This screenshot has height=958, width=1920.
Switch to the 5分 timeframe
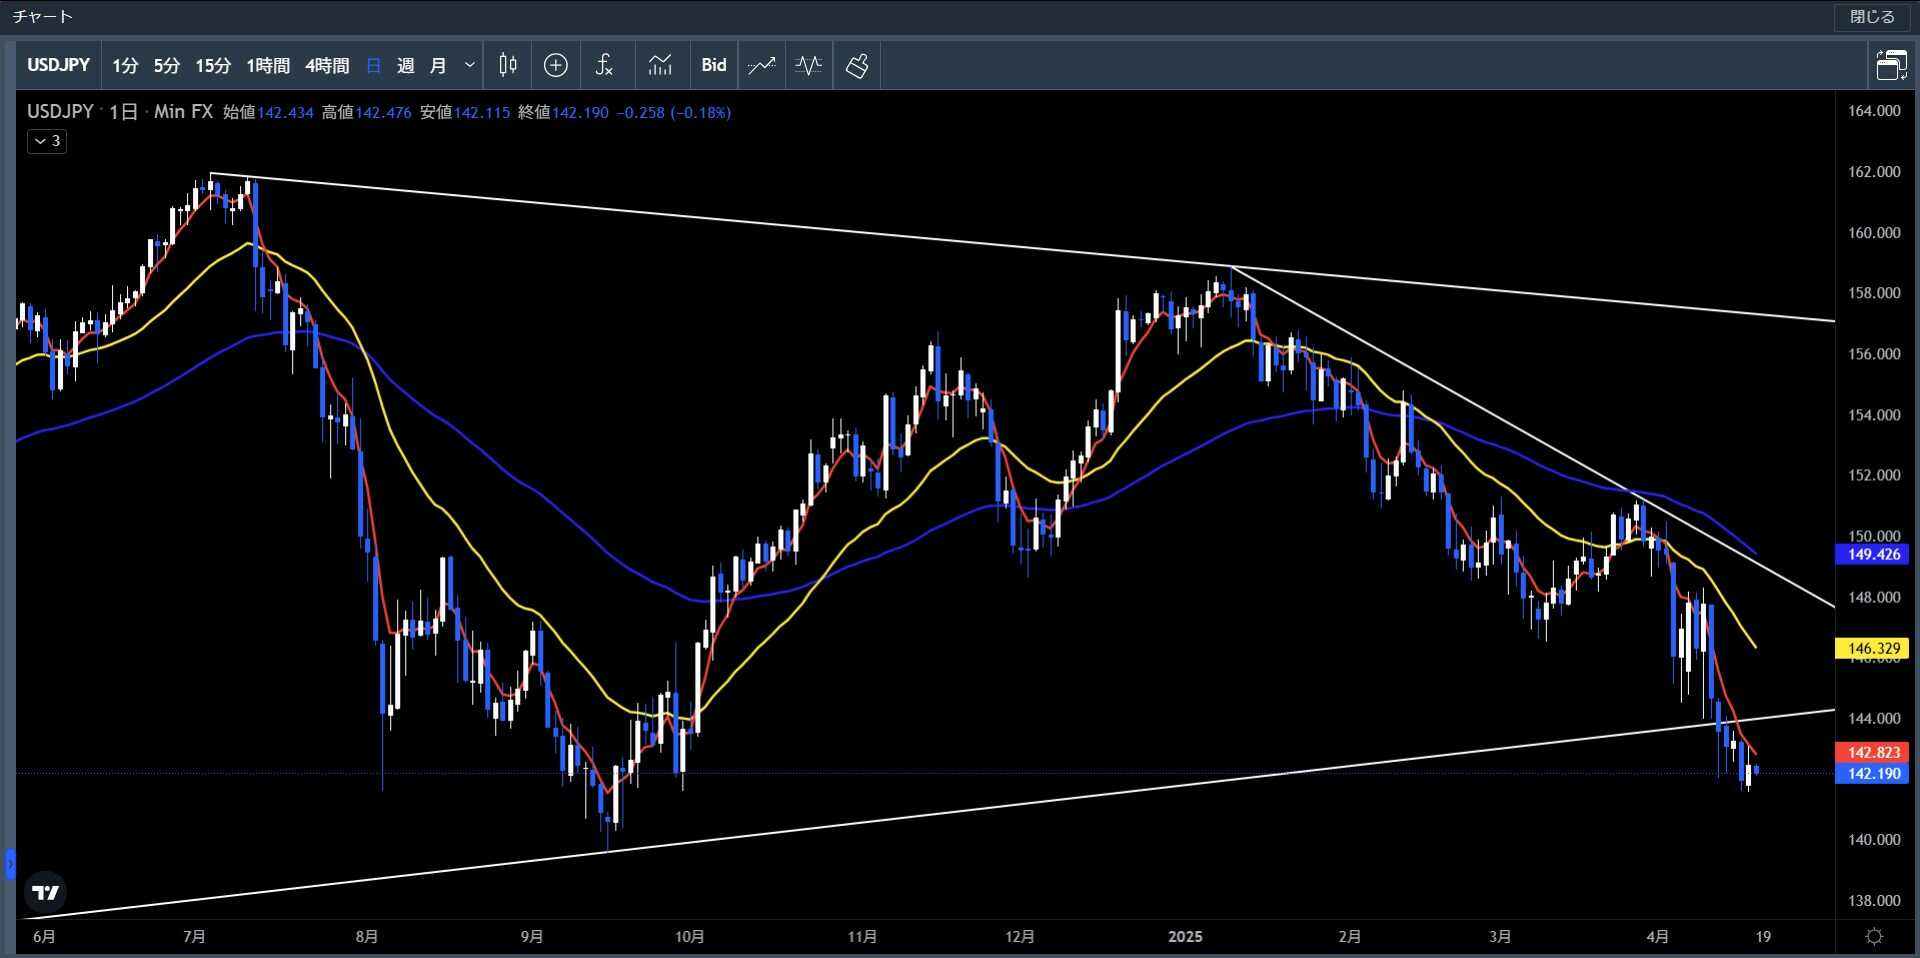(x=166, y=65)
